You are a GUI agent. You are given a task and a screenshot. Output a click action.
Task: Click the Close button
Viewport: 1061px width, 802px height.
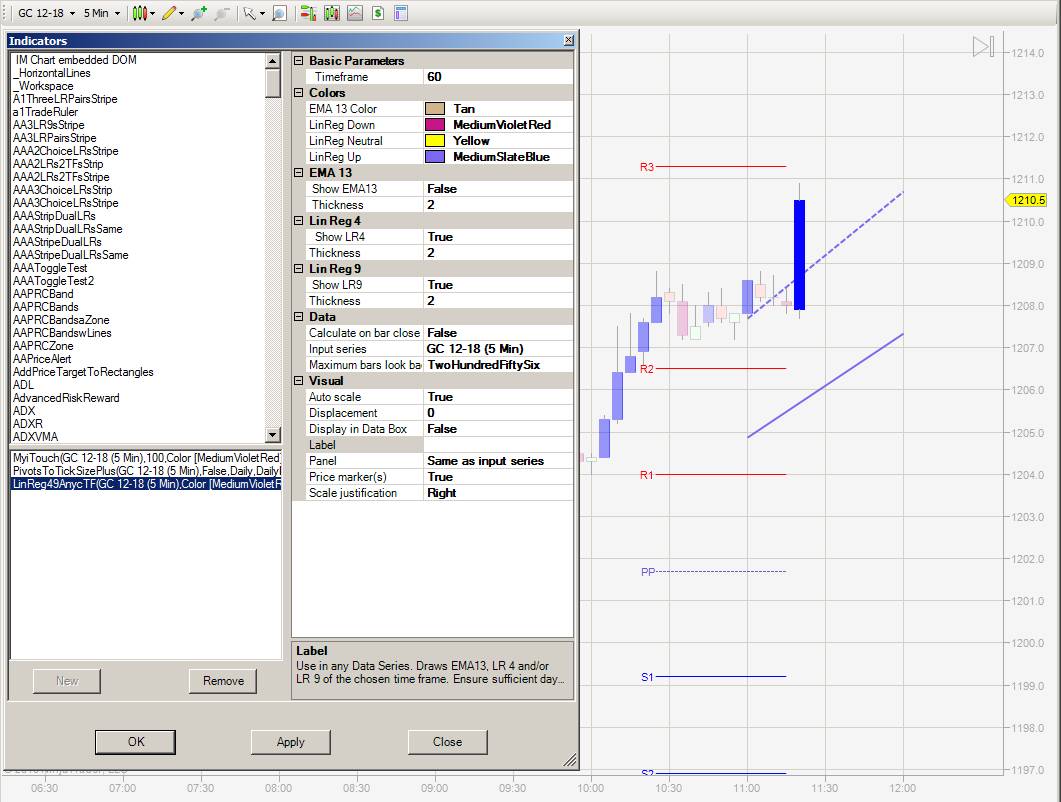click(x=447, y=742)
